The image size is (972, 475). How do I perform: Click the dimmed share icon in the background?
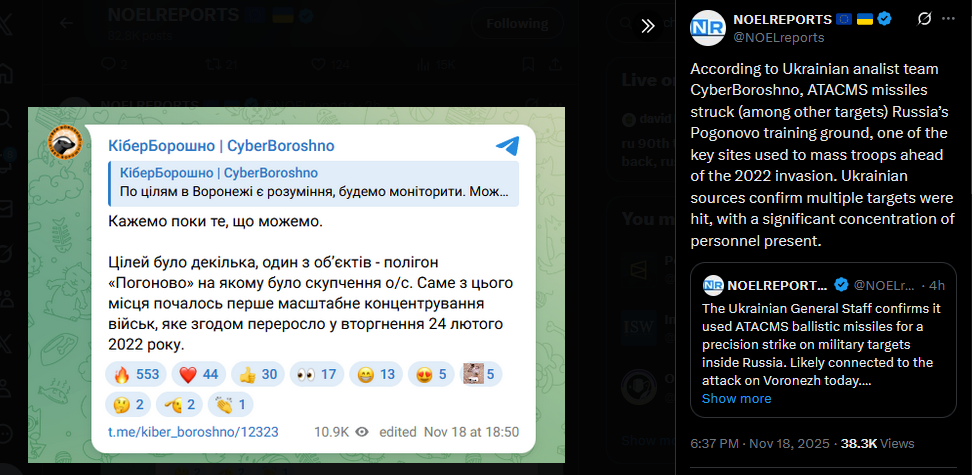click(x=555, y=64)
